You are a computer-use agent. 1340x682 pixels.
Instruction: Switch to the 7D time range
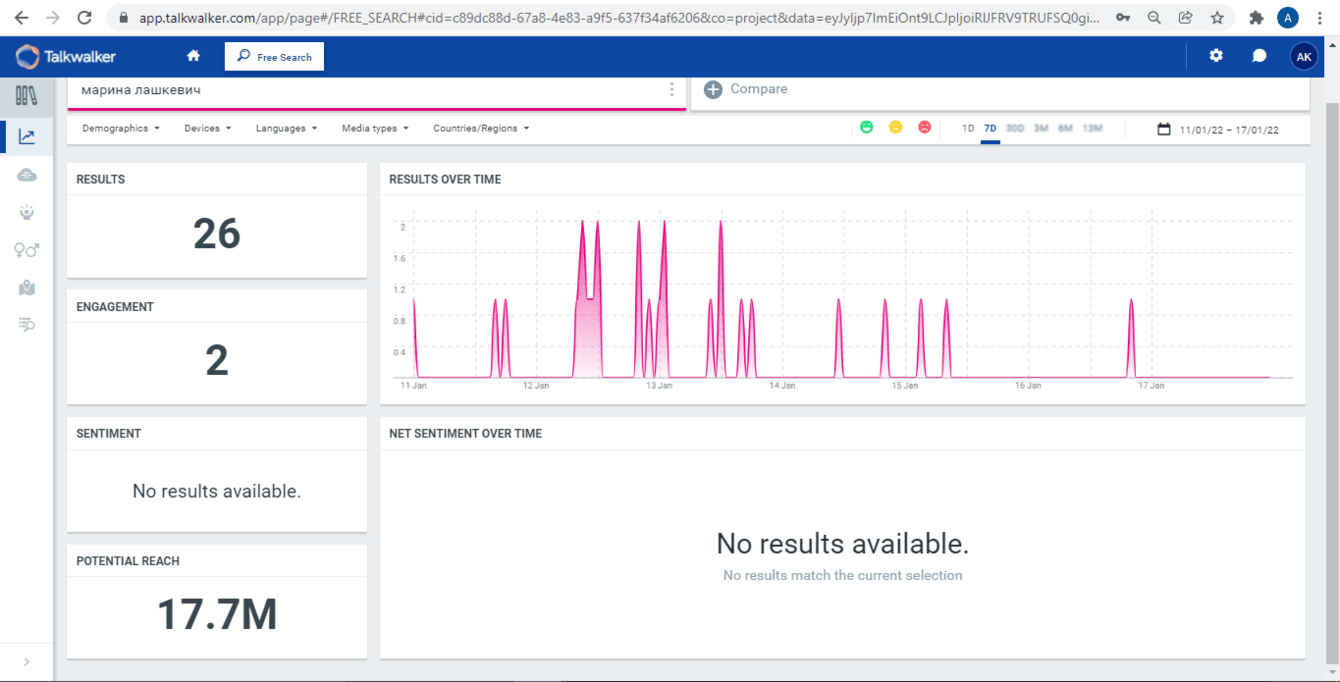click(990, 128)
